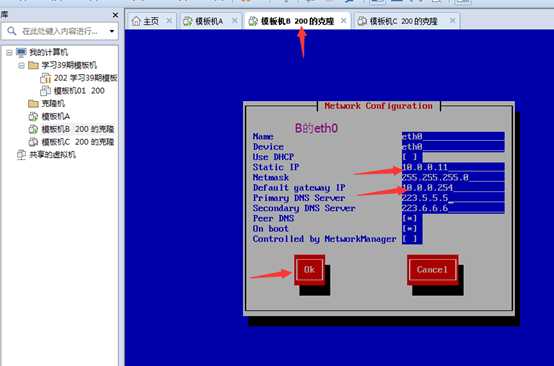The height and width of the screenshot is (366, 554).
Task: Click the Primary DNS Server label
Action: click(299, 198)
